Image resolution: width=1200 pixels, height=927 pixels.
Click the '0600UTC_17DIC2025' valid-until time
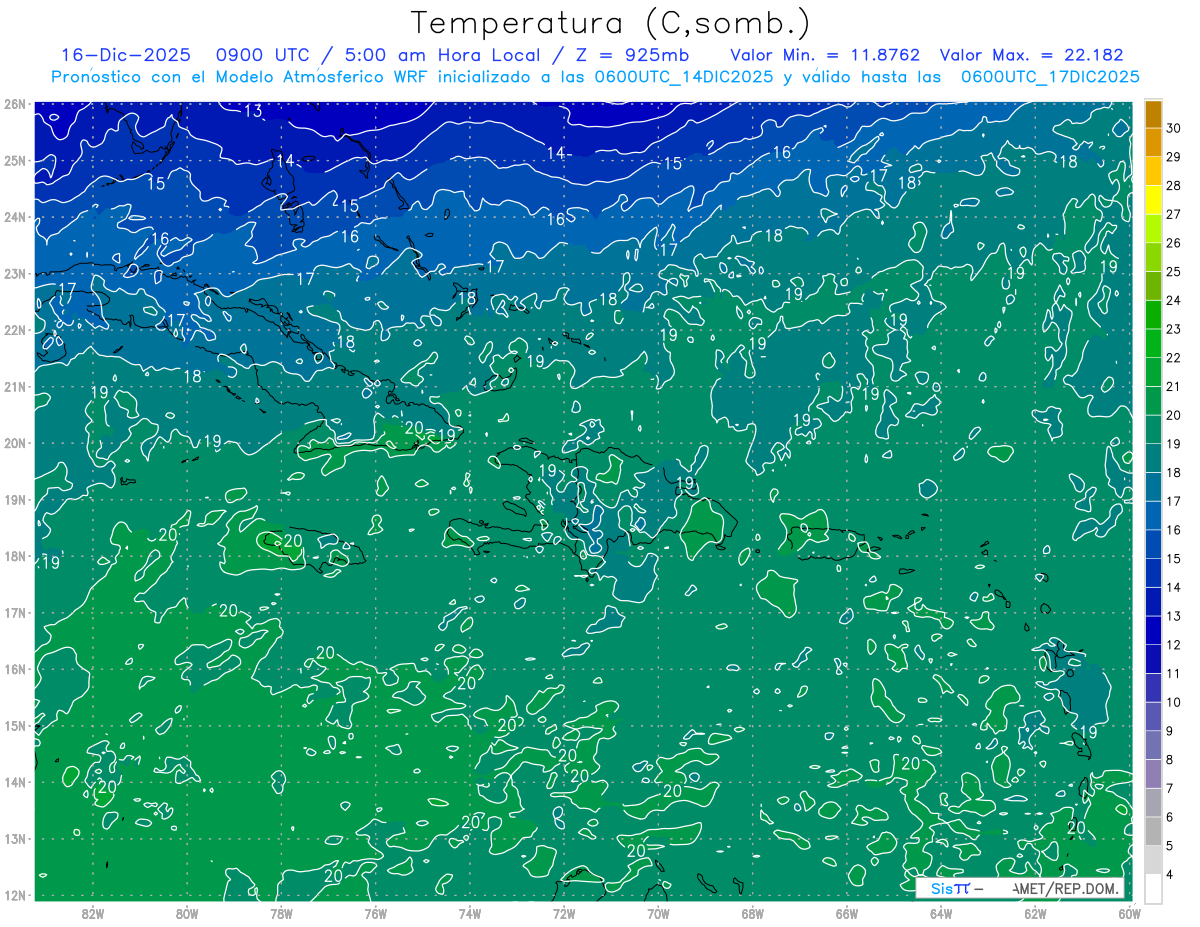click(1050, 77)
